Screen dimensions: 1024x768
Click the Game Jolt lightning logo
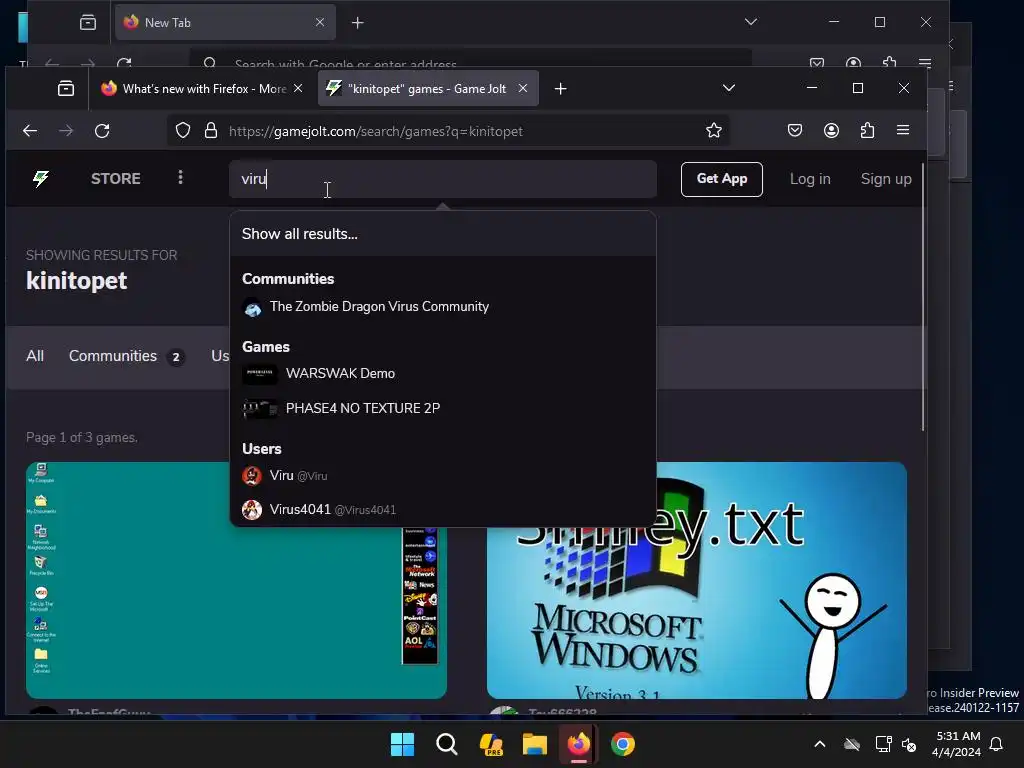tap(40, 178)
